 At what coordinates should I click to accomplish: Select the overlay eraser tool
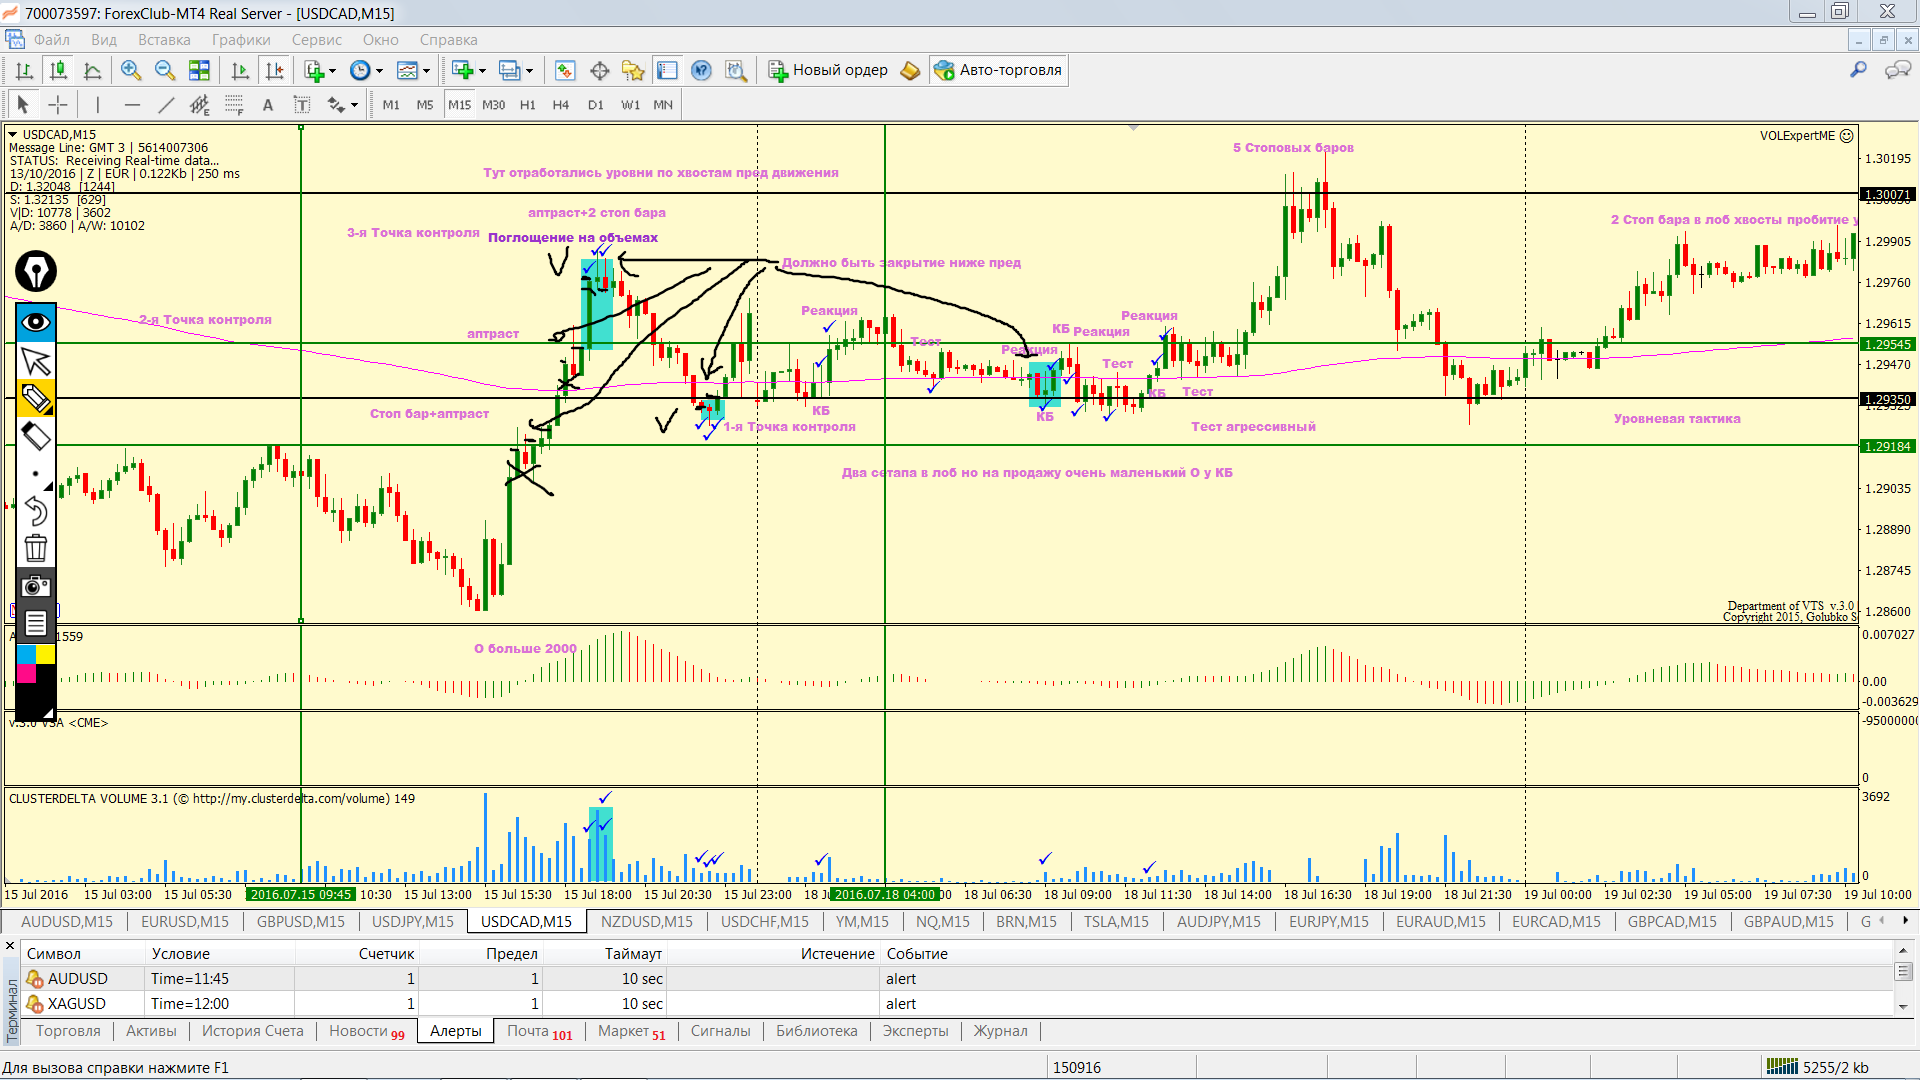point(36,436)
